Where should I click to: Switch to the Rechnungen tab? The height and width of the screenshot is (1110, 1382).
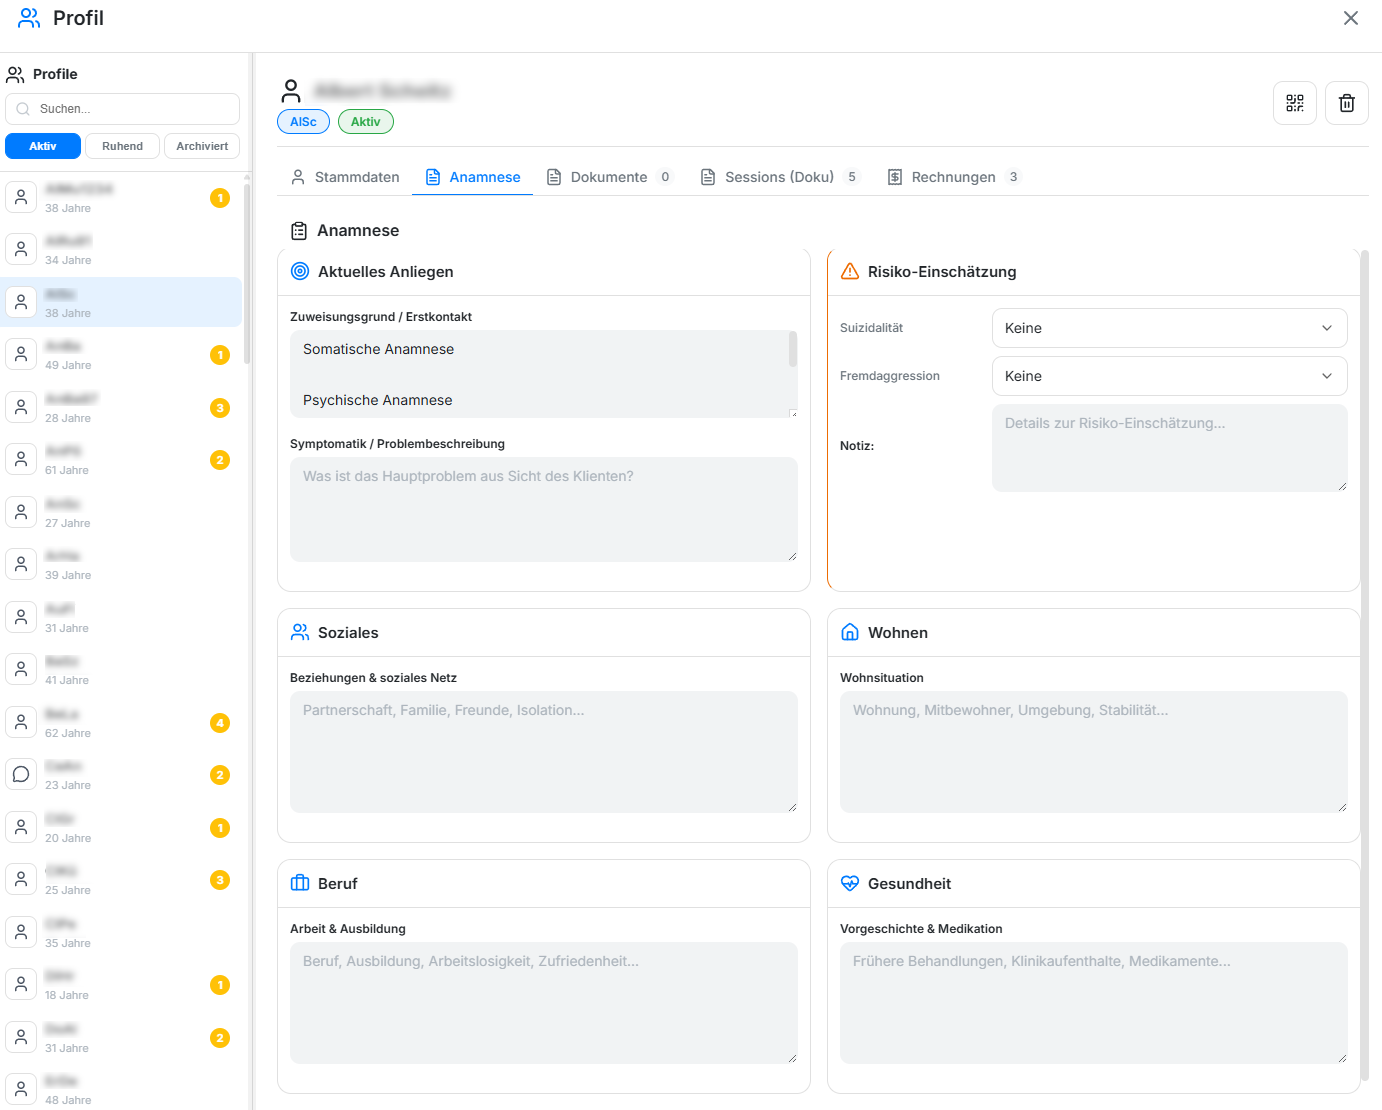click(953, 177)
